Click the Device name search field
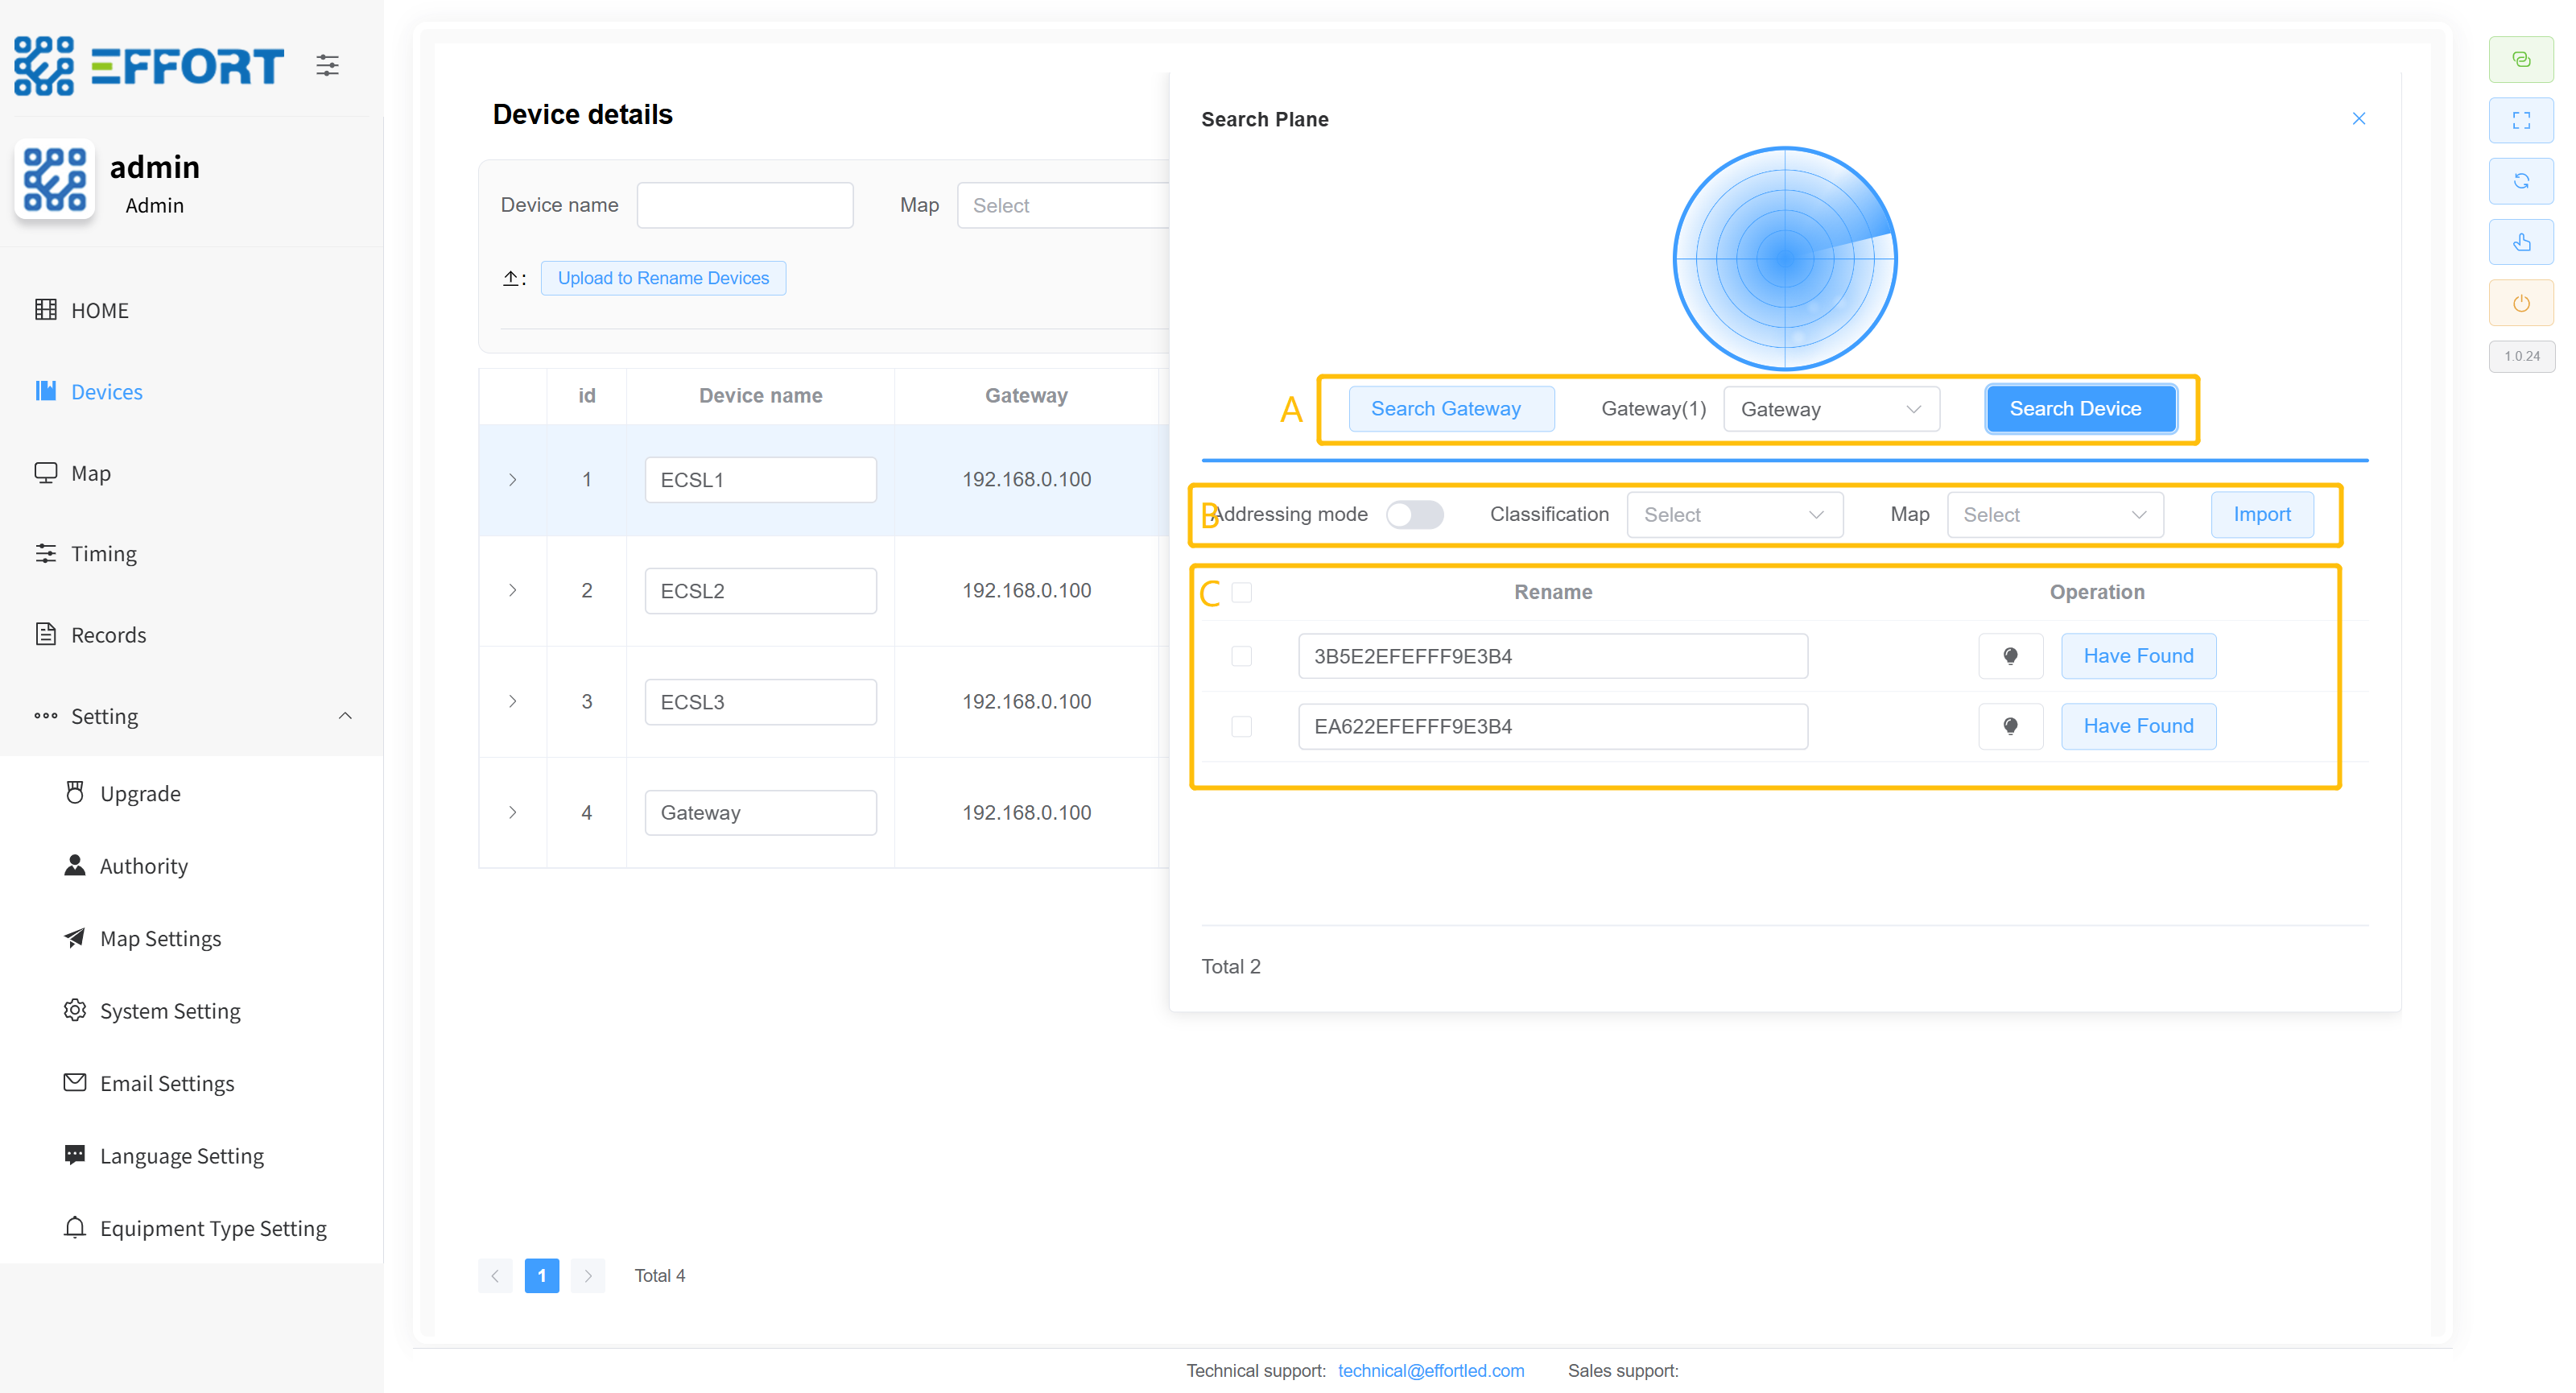This screenshot has height=1393, width=2576. tap(744, 205)
